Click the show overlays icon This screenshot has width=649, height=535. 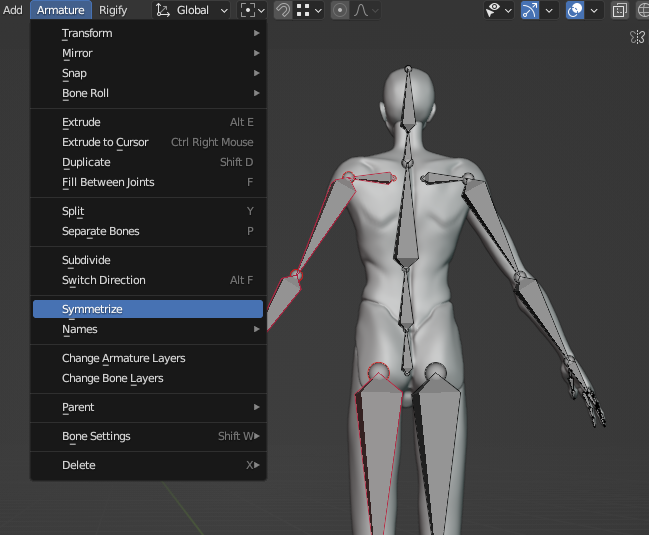coord(575,10)
